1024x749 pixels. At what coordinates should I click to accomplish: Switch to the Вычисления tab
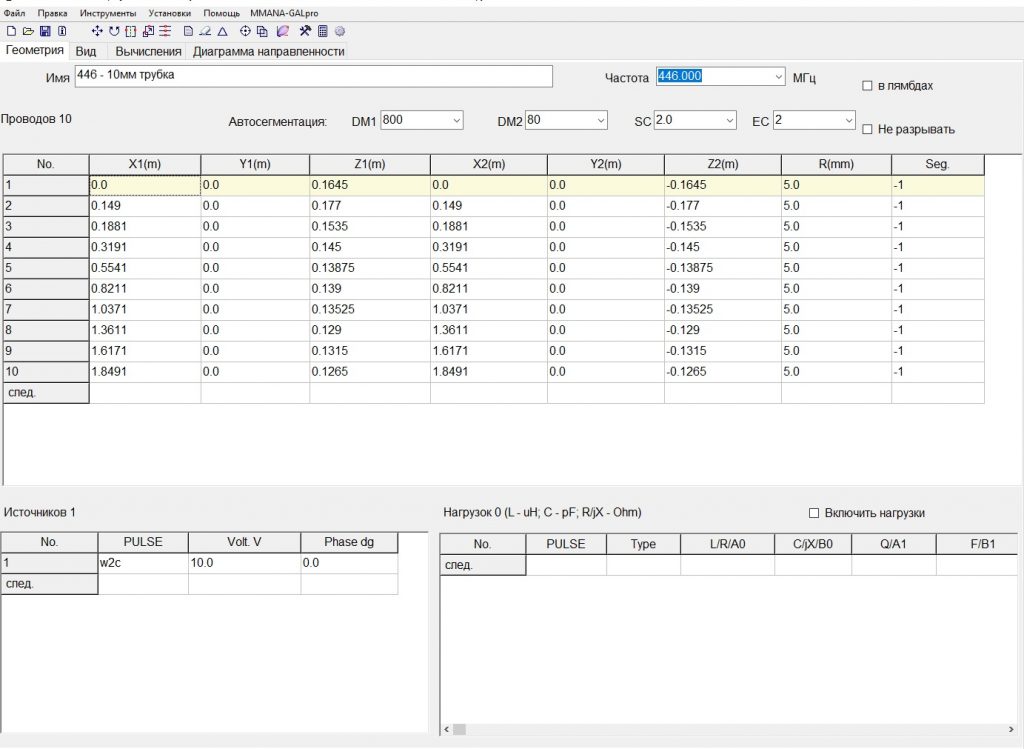pyautogui.click(x=148, y=51)
